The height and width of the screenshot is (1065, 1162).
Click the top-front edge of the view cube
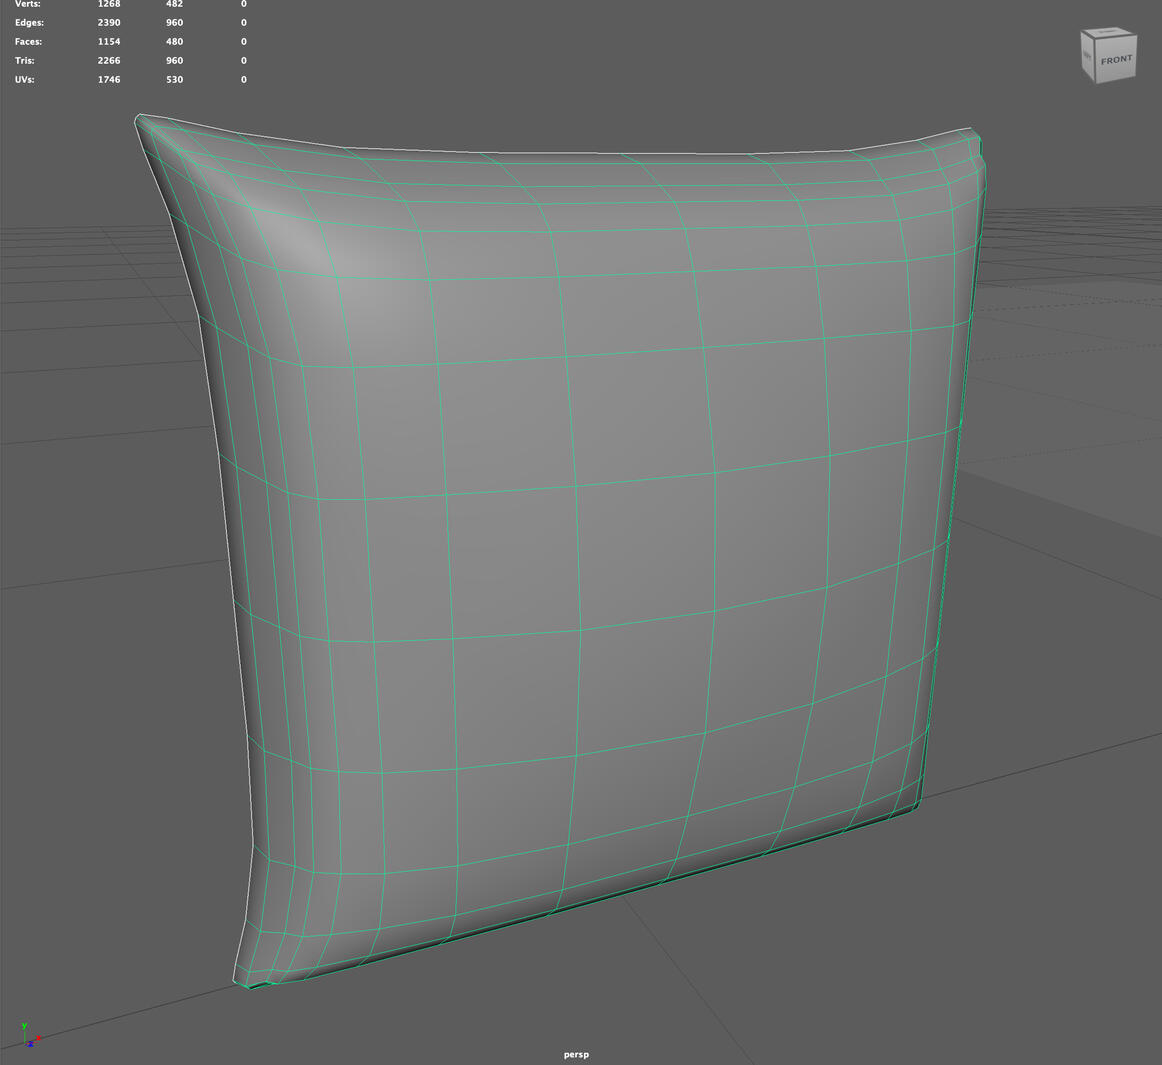(1113, 36)
